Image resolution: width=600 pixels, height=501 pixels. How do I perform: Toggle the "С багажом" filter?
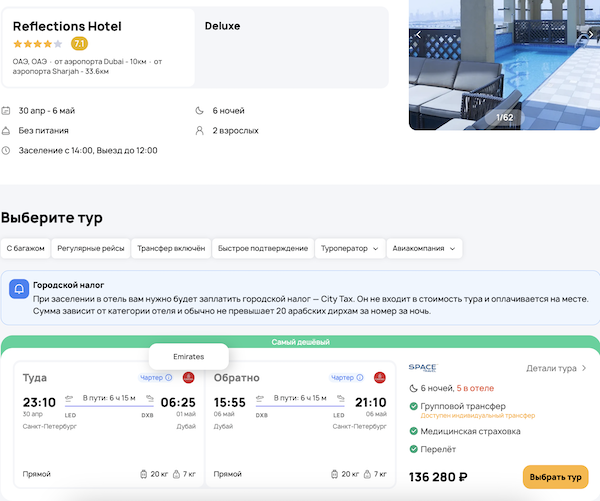click(x=23, y=248)
